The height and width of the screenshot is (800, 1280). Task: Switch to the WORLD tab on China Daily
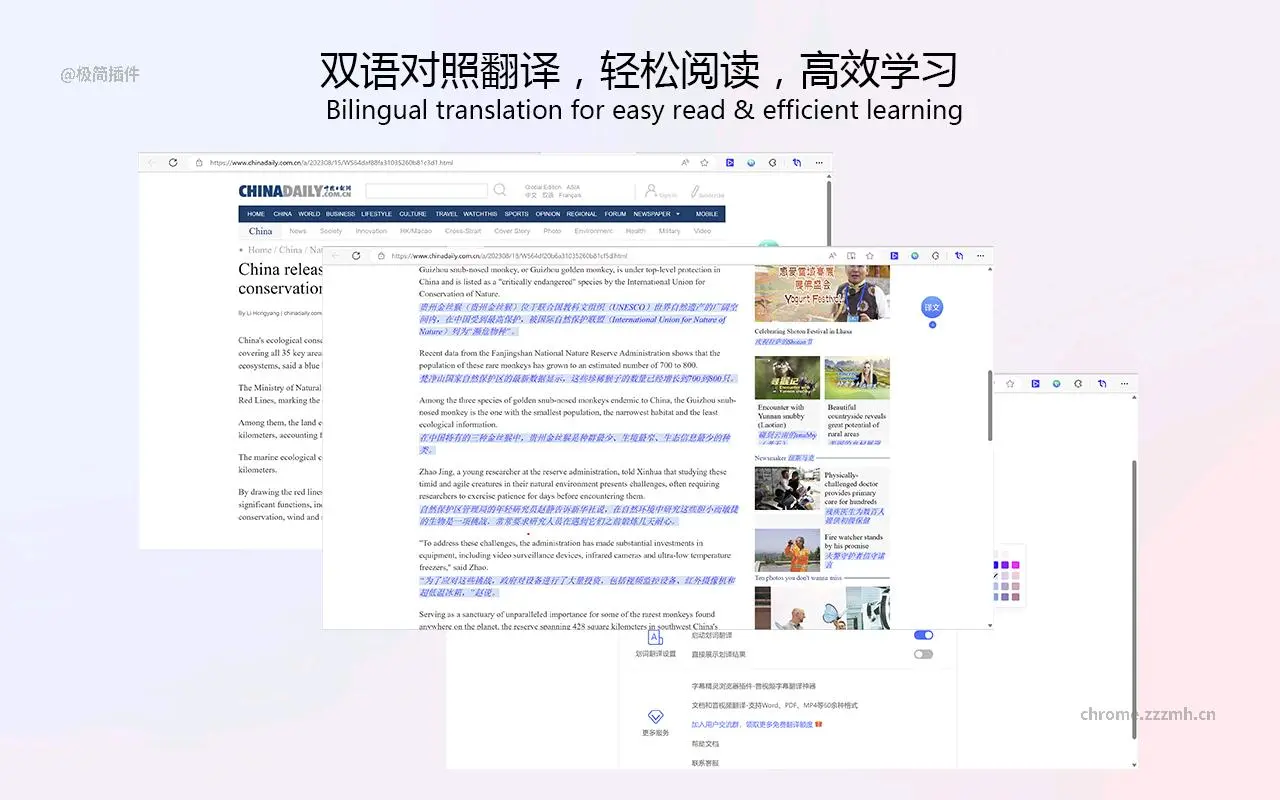(x=309, y=213)
